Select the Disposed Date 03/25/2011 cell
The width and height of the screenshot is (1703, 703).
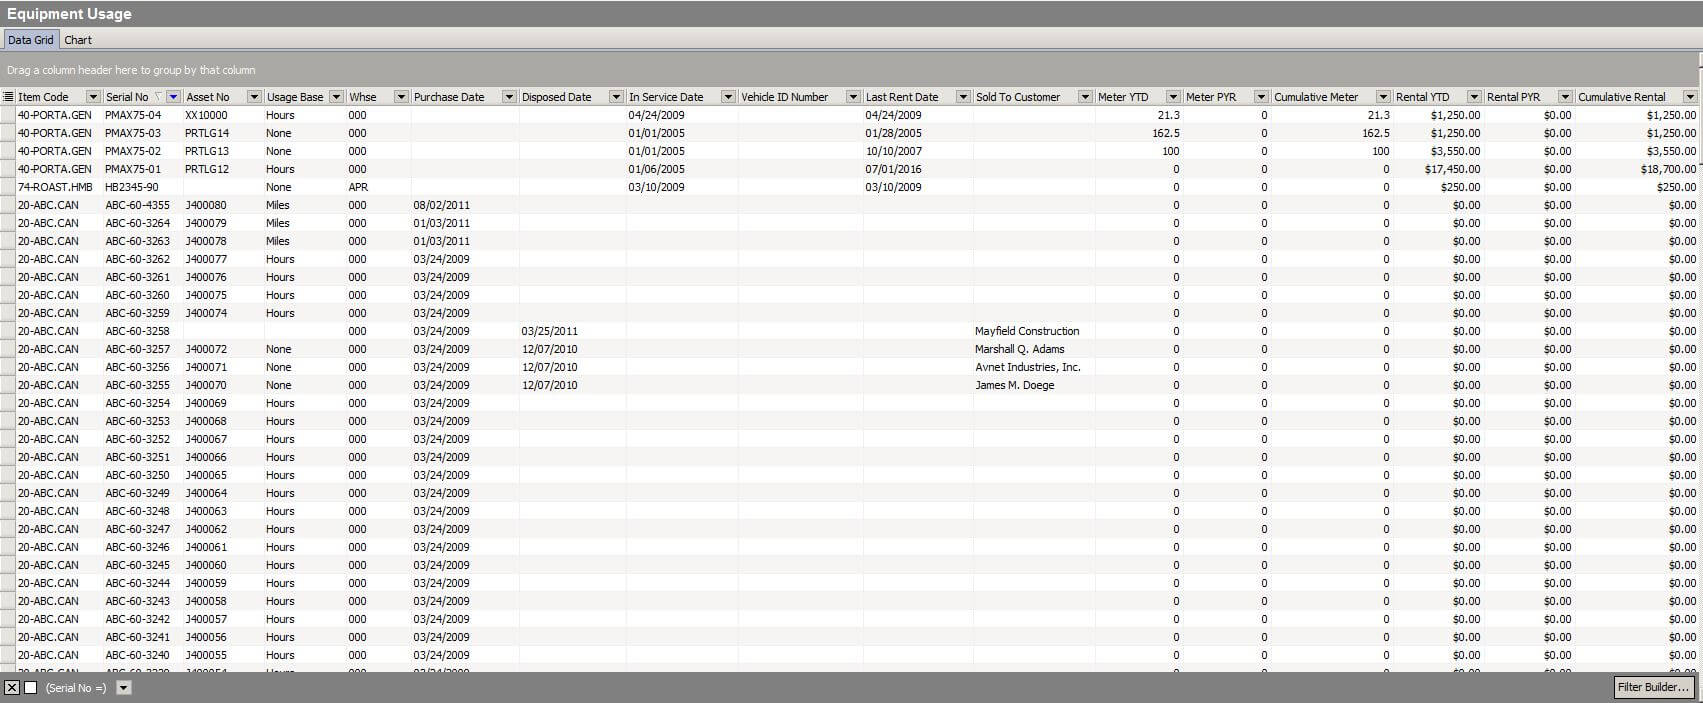coord(572,331)
